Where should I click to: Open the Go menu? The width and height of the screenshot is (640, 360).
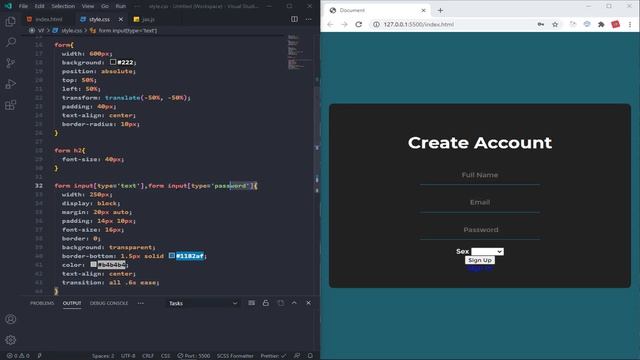105,6
